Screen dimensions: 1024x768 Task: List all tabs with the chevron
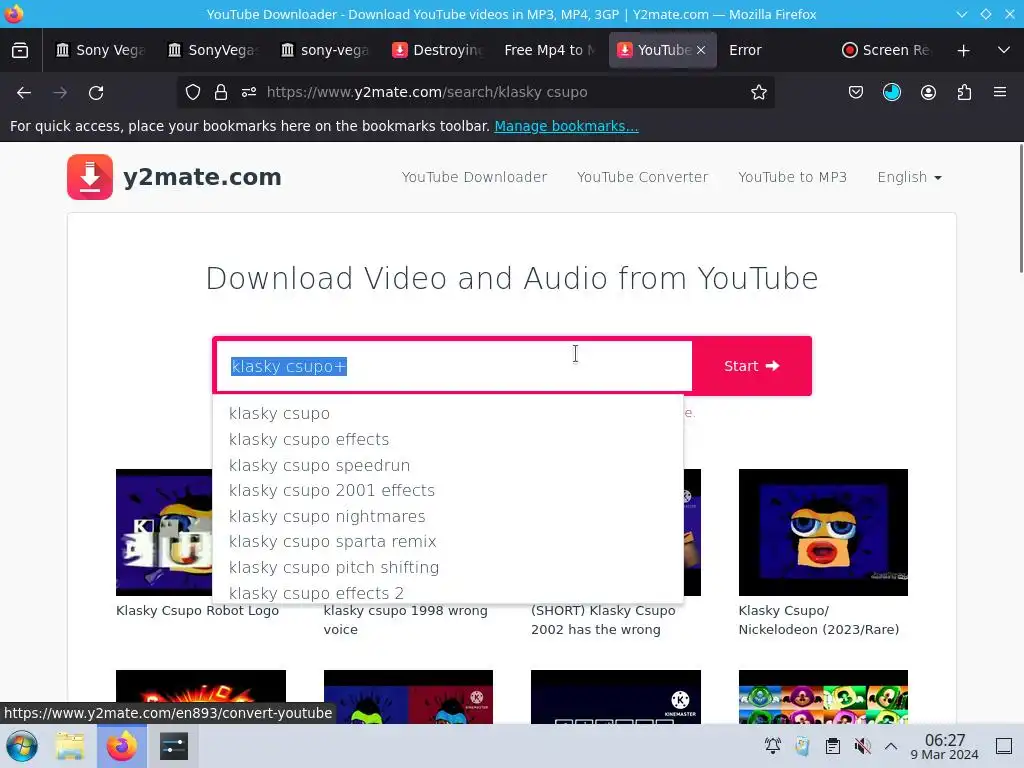click(x=1004, y=50)
